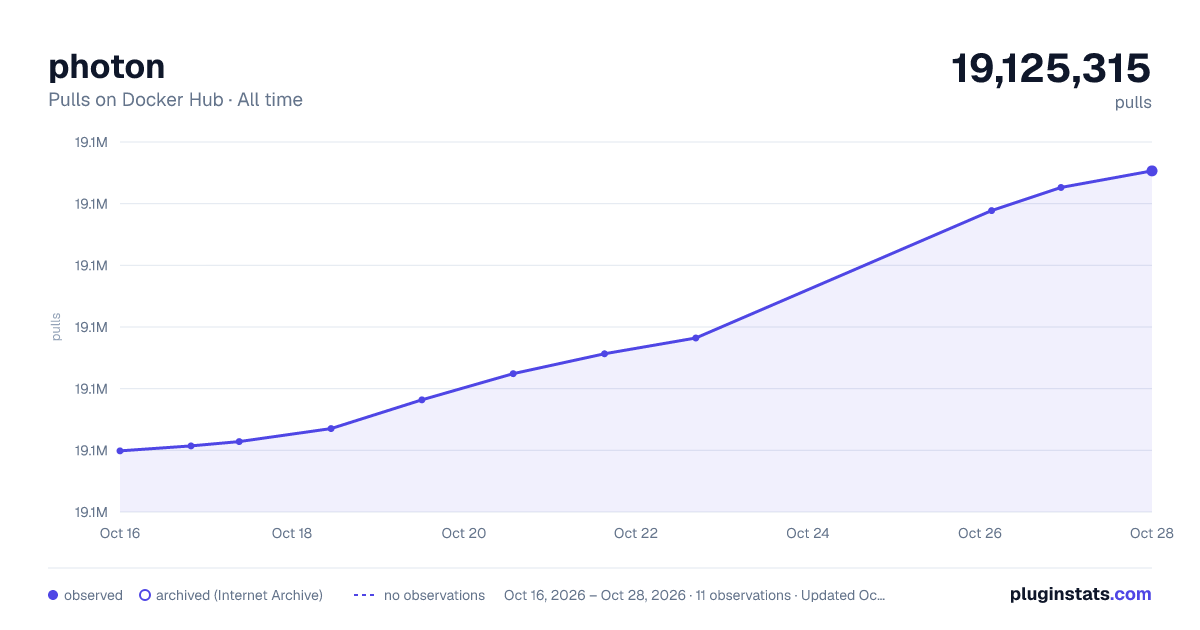This screenshot has height=630, width=1200.
Task: Select the Oct 16 data point
Action: tap(120, 451)
